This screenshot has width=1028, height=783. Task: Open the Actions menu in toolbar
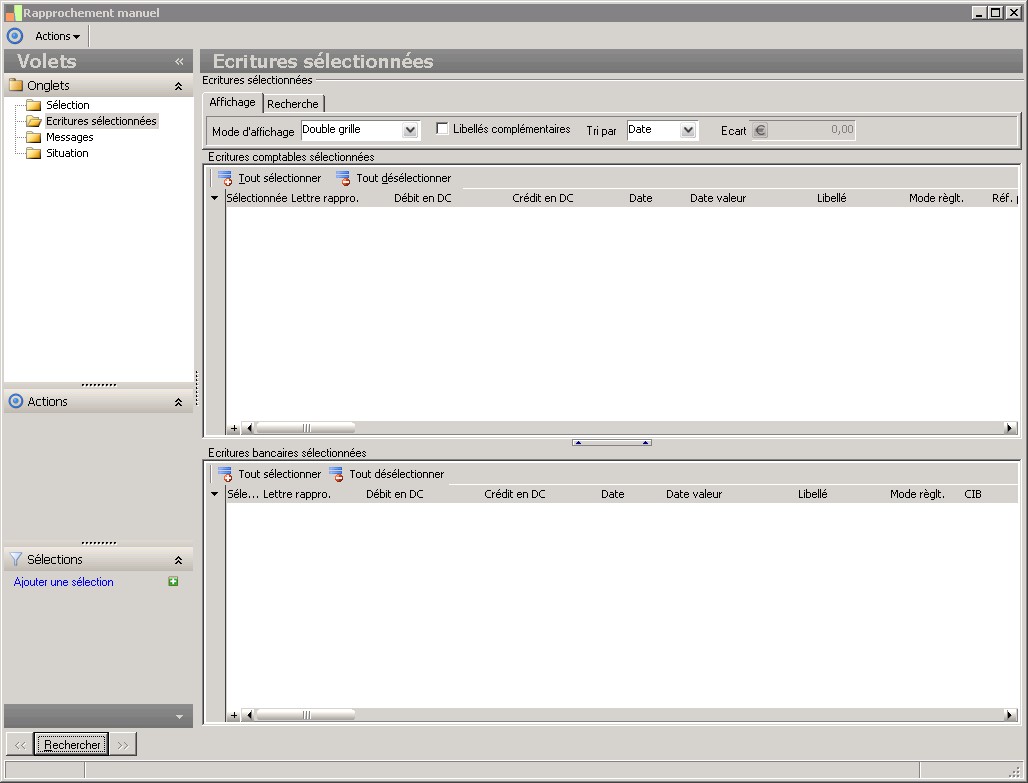[57, 36]
